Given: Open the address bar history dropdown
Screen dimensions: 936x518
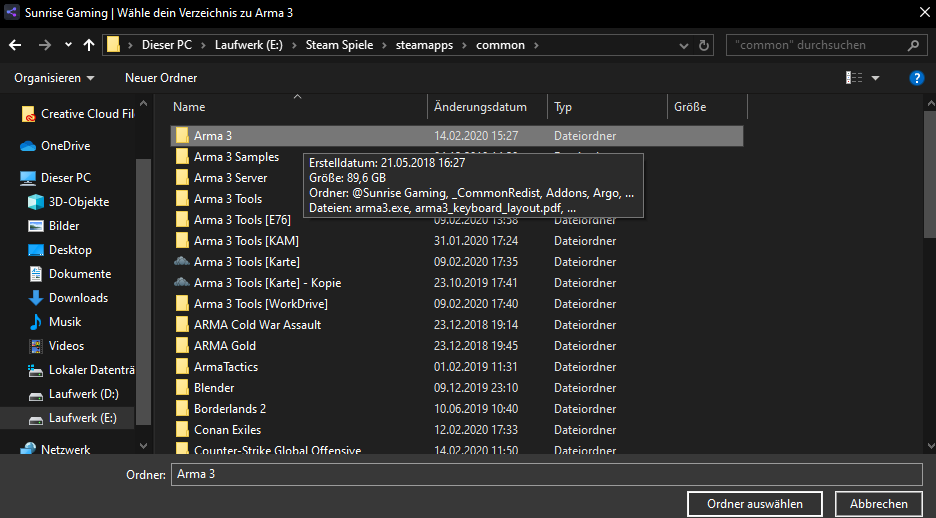Looking at the screenshot, I should (683, 45).
